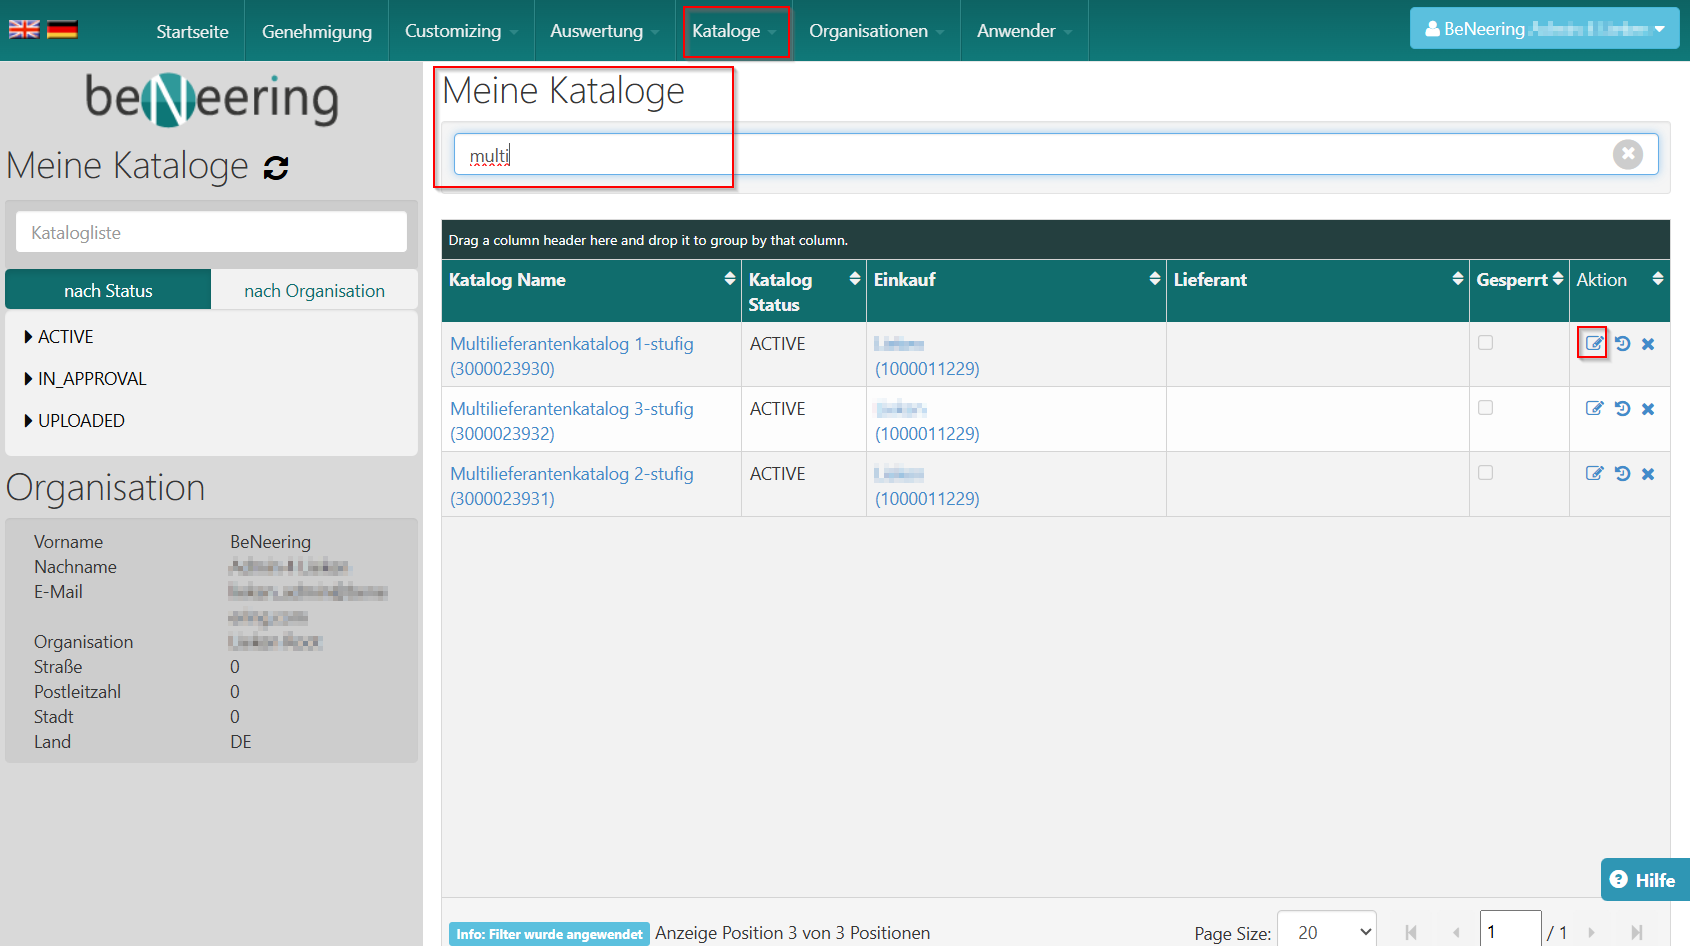The image size is (1690, 946).
Task: Open the BeNeering user account dropdown
Action: pyautogui.click(x=1544, y=29)
